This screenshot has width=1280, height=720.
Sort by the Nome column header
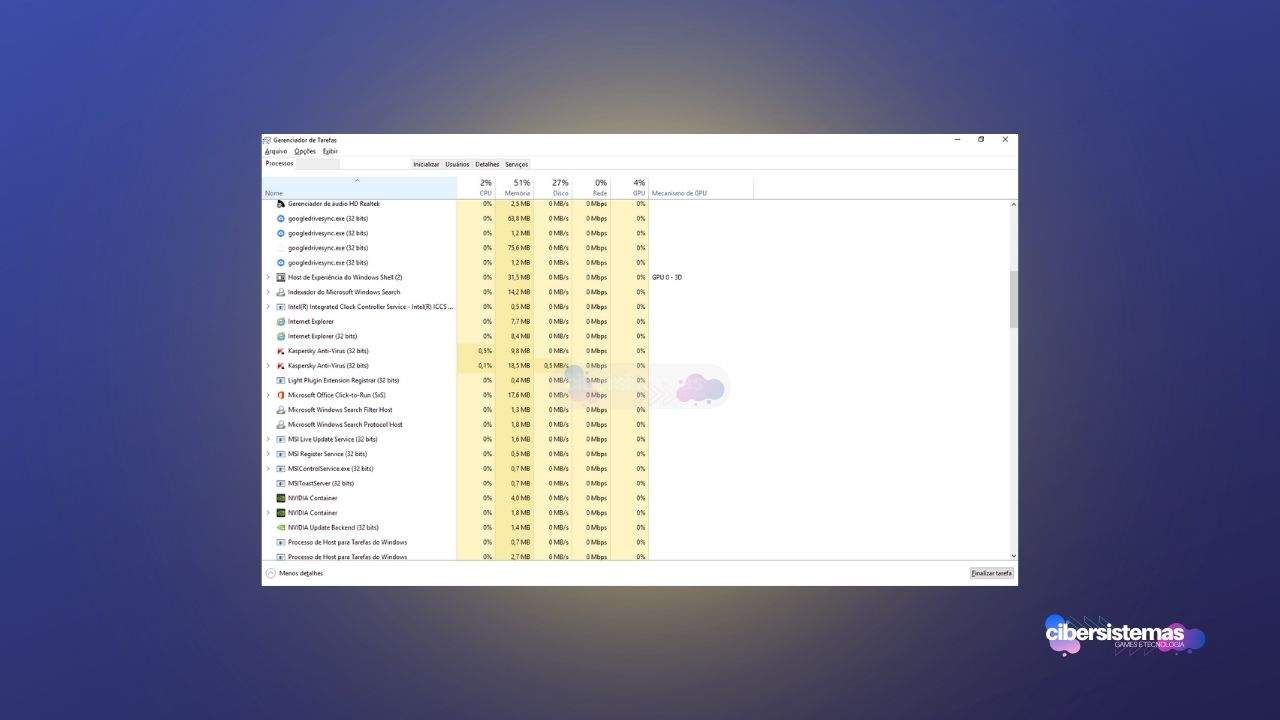pos(359,187)
